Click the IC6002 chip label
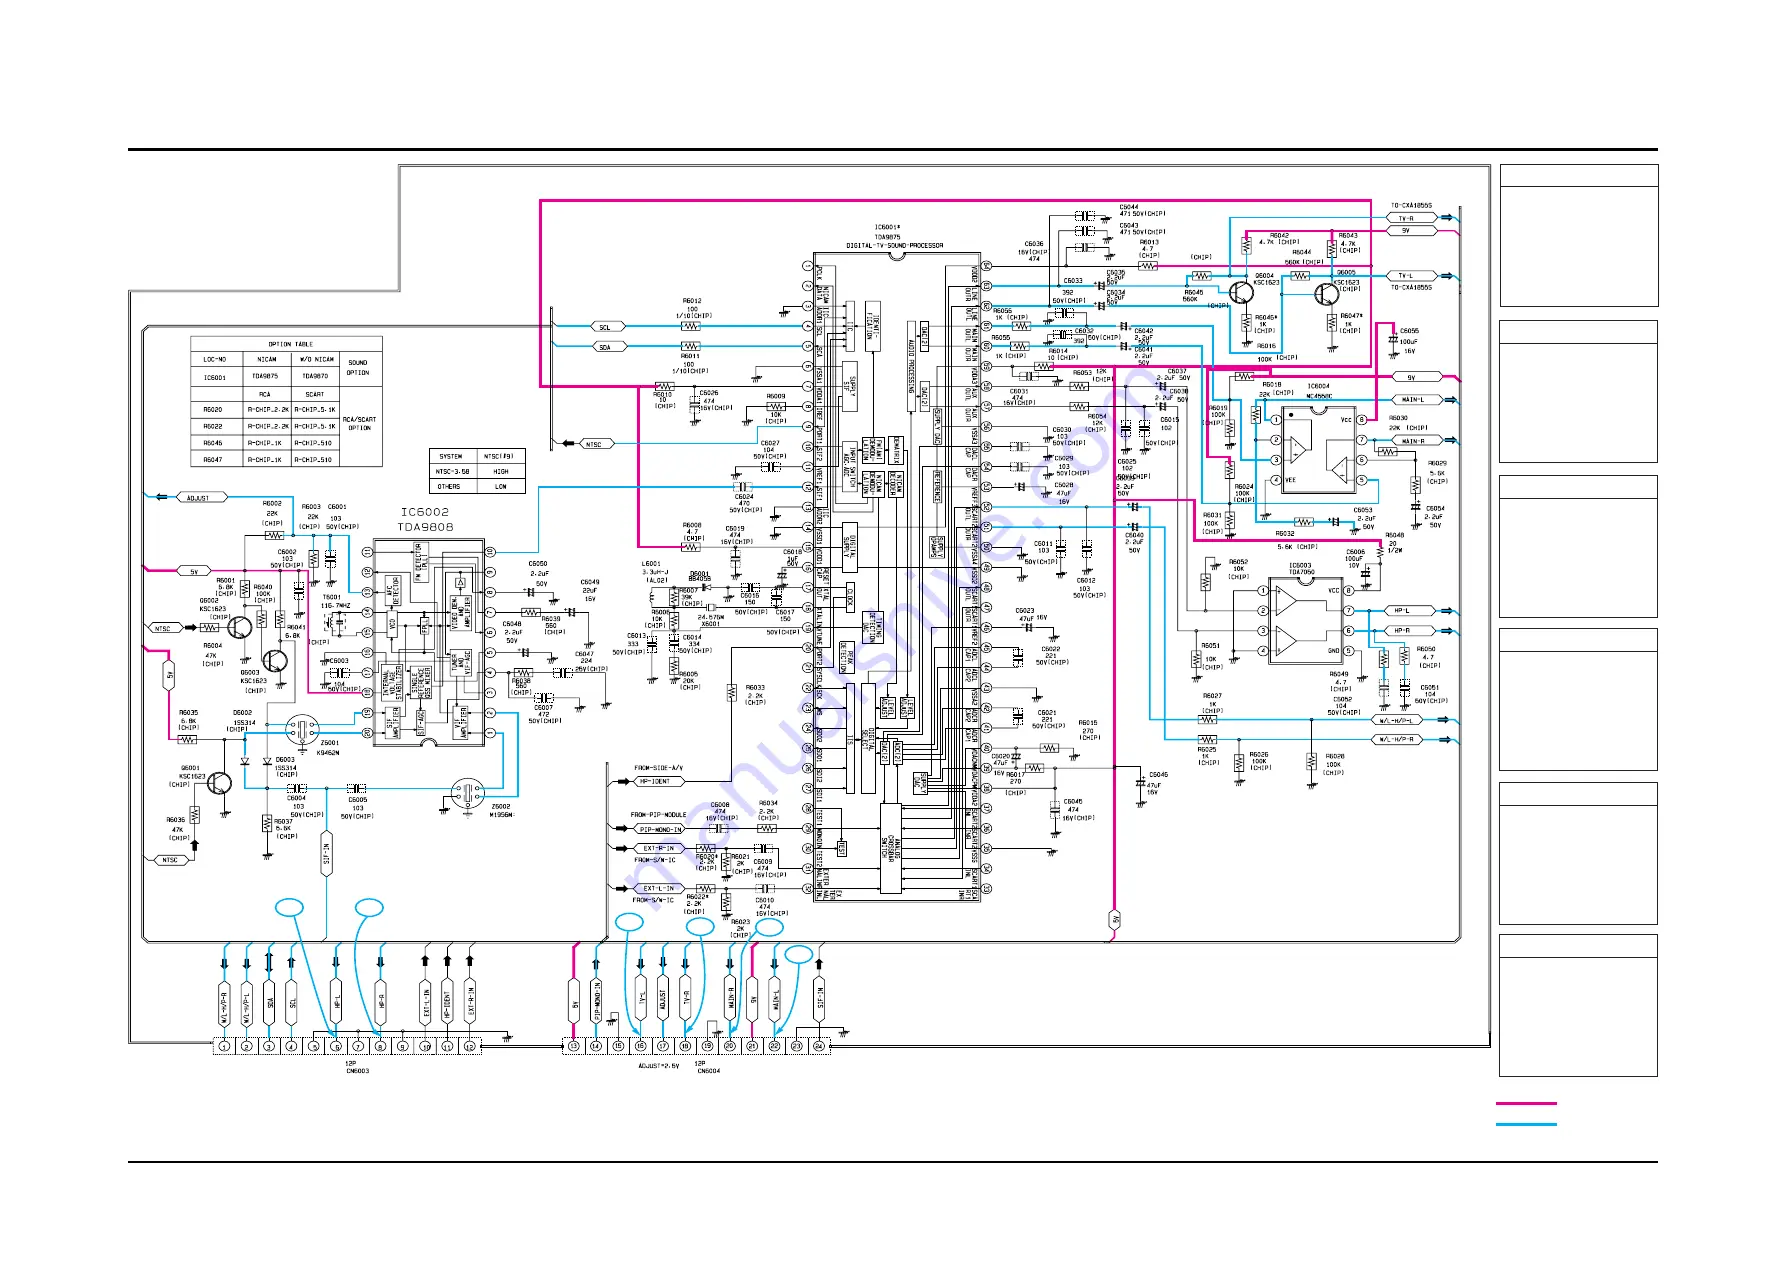 point(425,512)
